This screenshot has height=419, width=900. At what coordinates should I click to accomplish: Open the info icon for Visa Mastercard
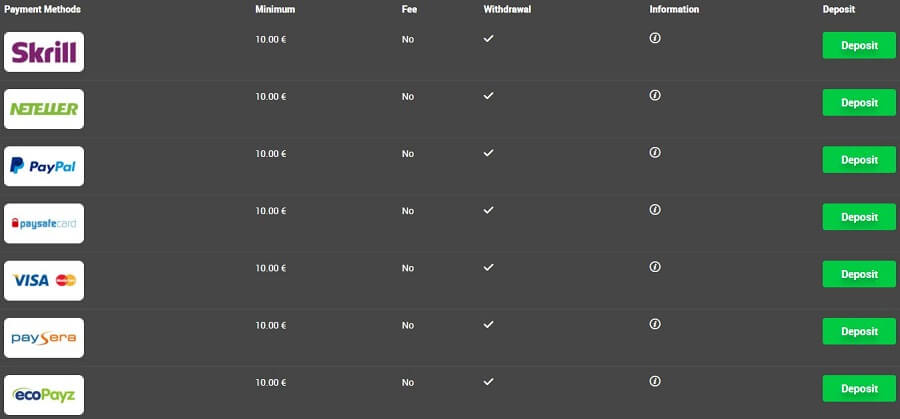click(655, 267)
